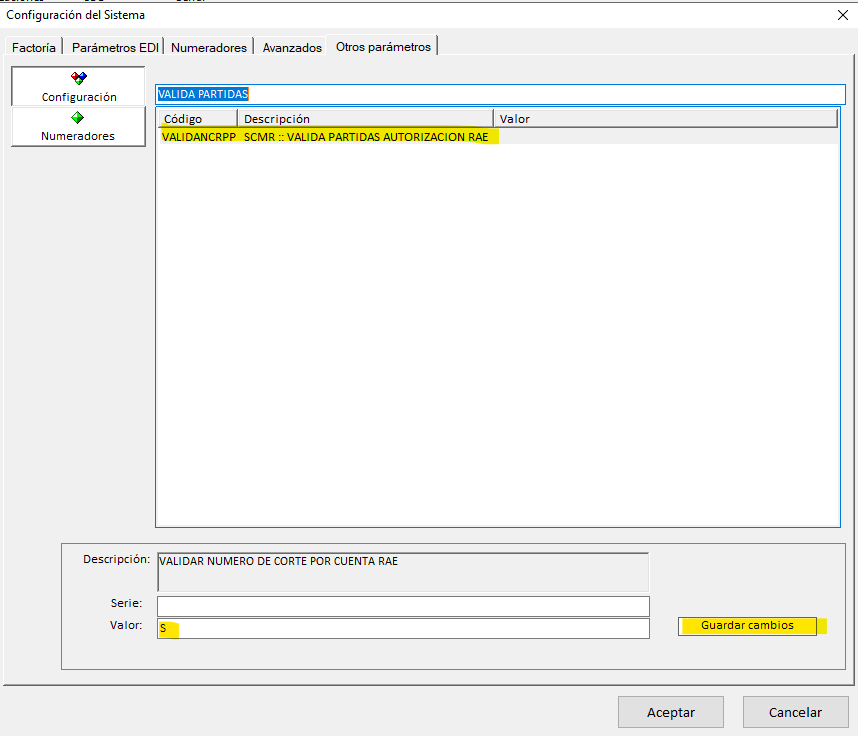Click the Descripción text box
The height and width of the screenshot is (736, 858).
point(403,571)
